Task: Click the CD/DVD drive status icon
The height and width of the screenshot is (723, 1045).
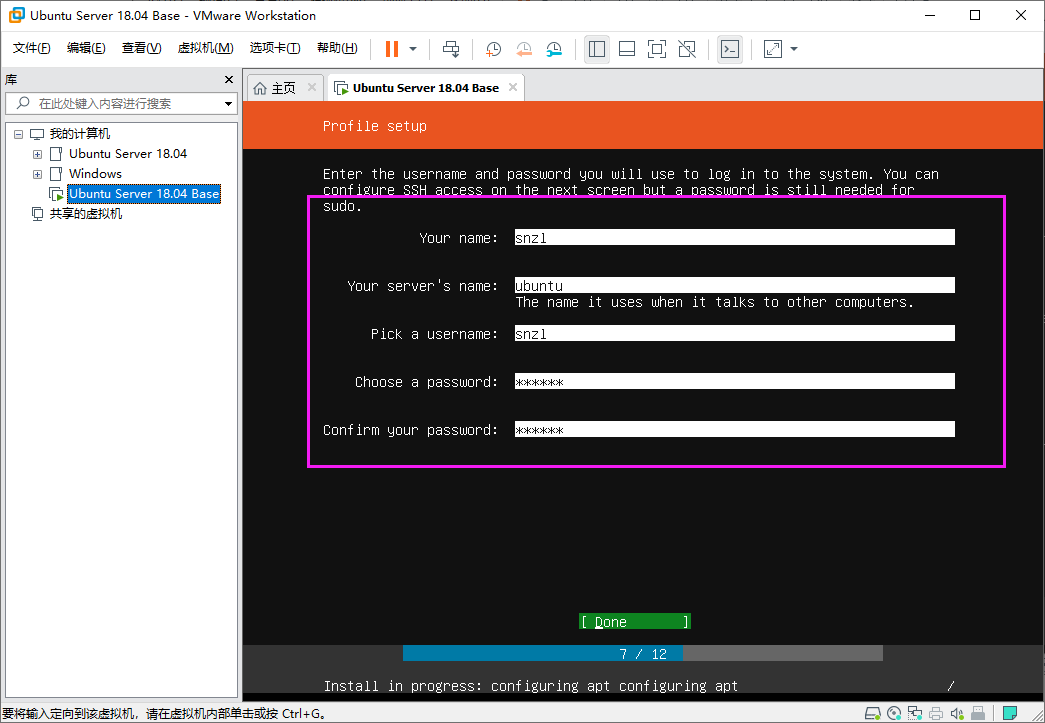Action: (x=894, y=714)
